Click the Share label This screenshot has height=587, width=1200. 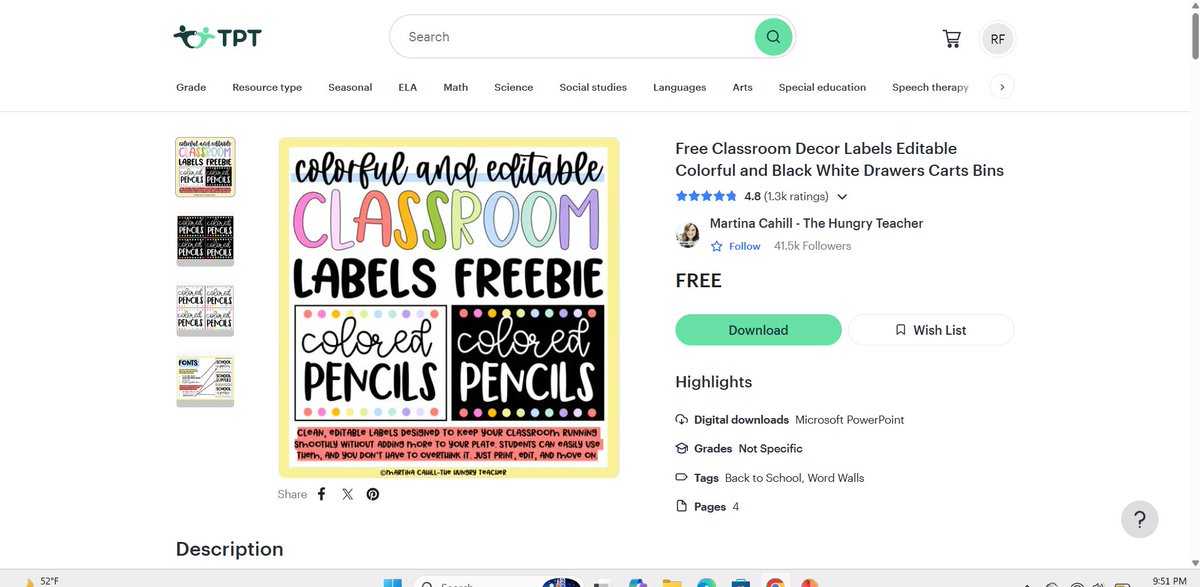[292, 494]
